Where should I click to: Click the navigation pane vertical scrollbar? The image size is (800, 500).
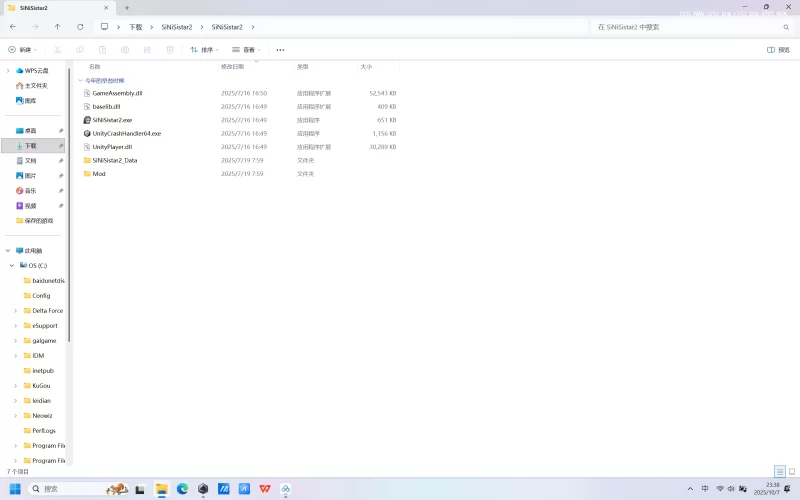tap(69, 204)
